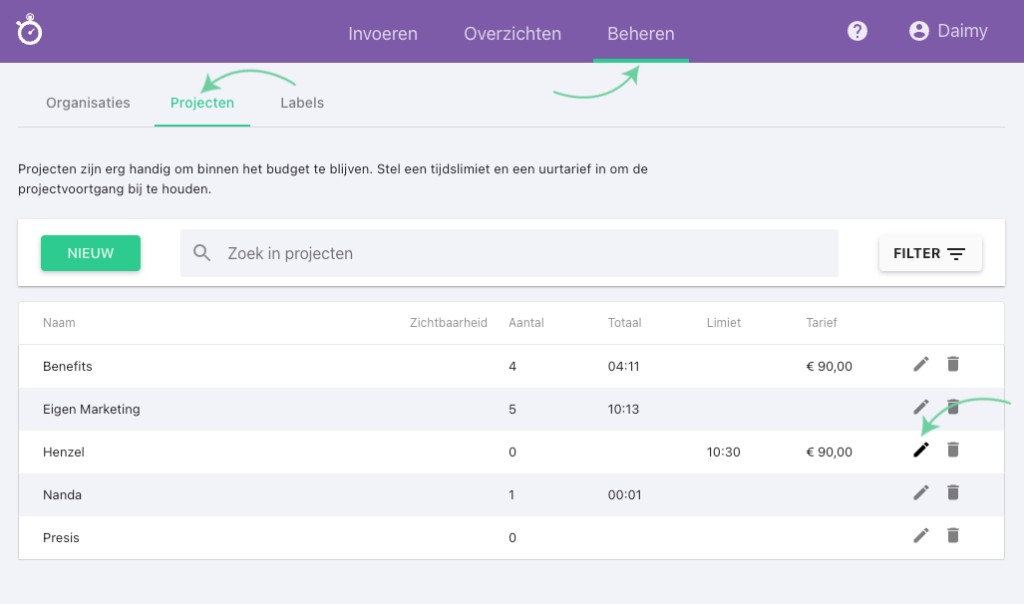Focus the Zoek in projecten search field

[520, 254]
